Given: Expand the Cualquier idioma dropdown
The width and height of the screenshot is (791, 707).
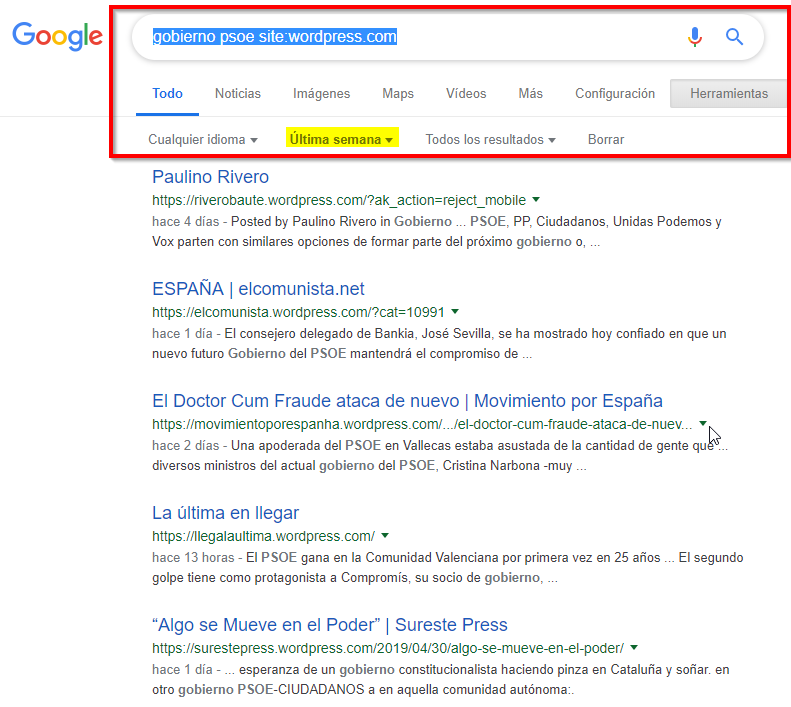Looking at the screenshot, I should (x=203, y=139).
